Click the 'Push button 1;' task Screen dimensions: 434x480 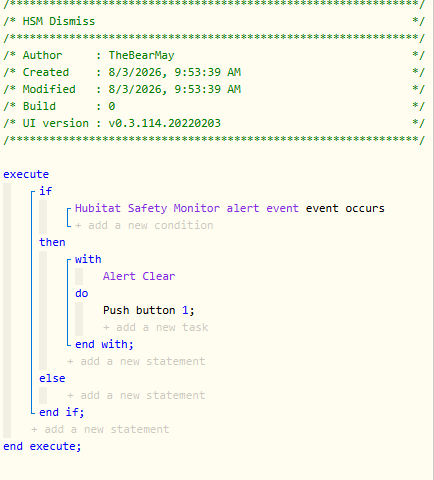coord(149,310)
